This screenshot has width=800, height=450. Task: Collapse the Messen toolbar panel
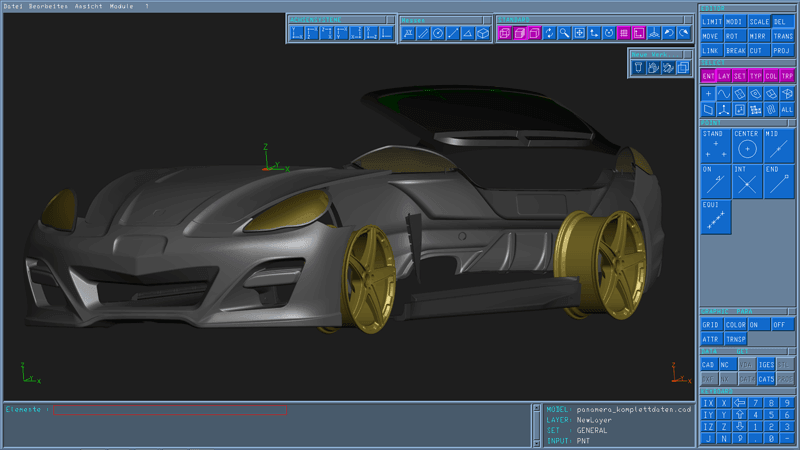tap(487, 20)
